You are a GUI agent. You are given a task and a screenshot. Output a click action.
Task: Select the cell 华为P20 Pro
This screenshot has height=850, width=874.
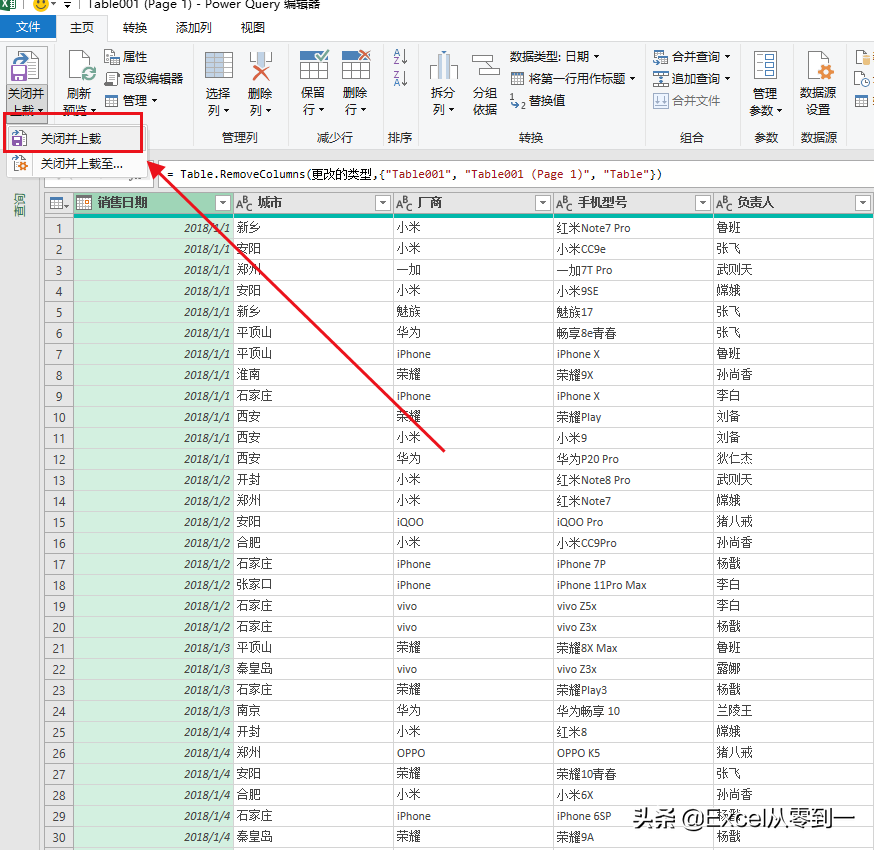[633, 459]
